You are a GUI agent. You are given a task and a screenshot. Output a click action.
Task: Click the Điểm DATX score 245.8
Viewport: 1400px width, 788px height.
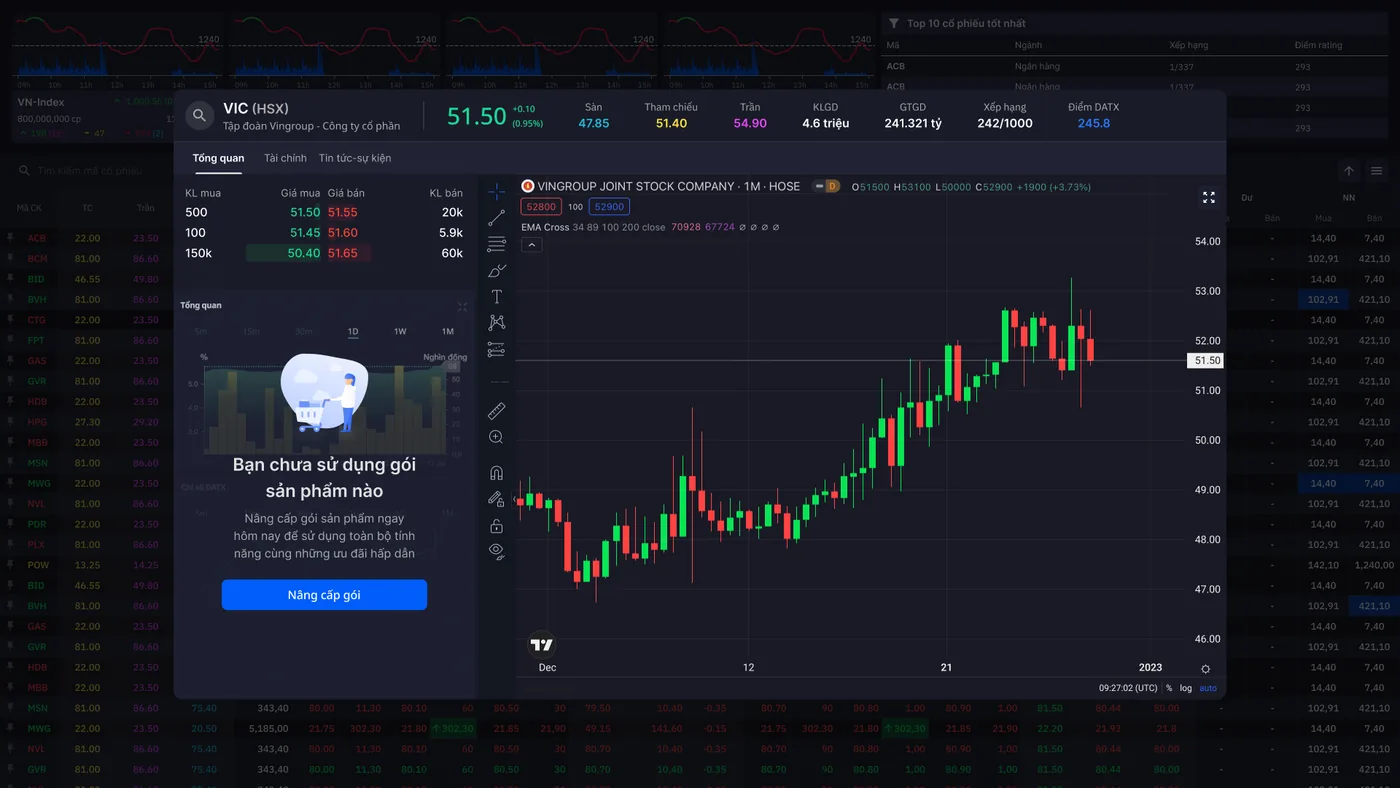[1093, 123]
